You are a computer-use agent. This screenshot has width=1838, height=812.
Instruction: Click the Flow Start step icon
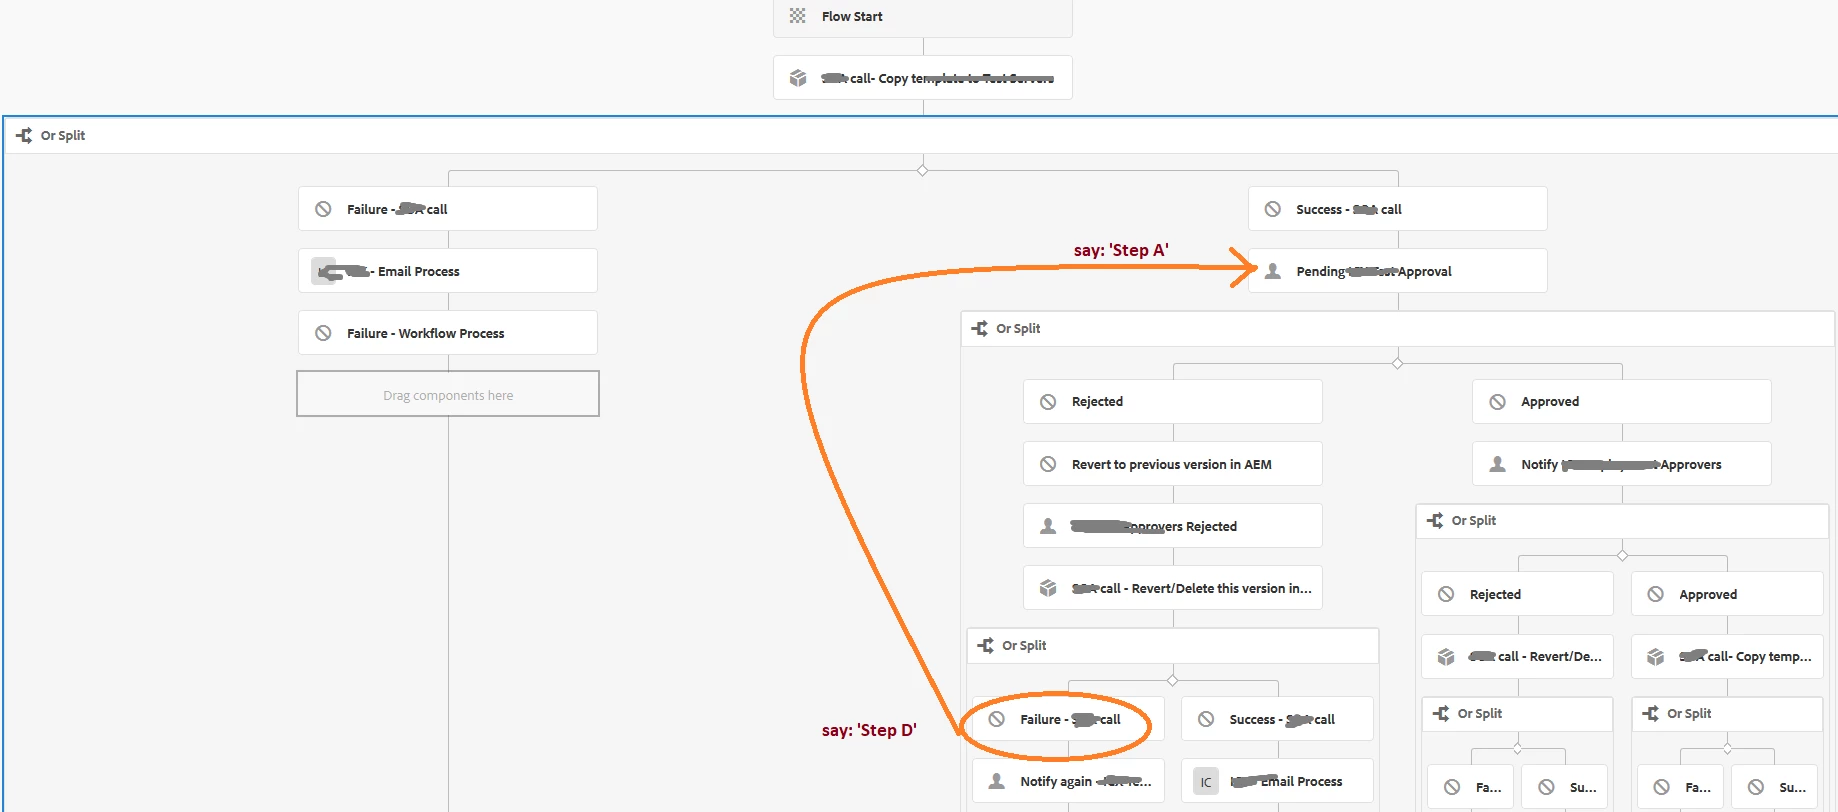pyautogui.click(x=797, y=16)
